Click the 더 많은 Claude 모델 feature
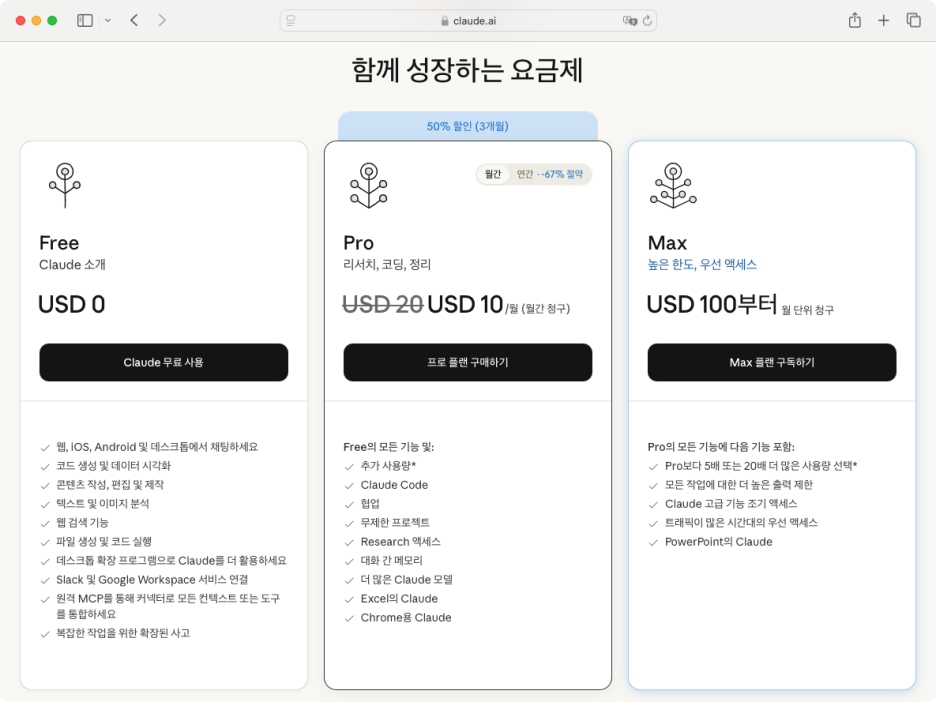 (x=407, y=580)
